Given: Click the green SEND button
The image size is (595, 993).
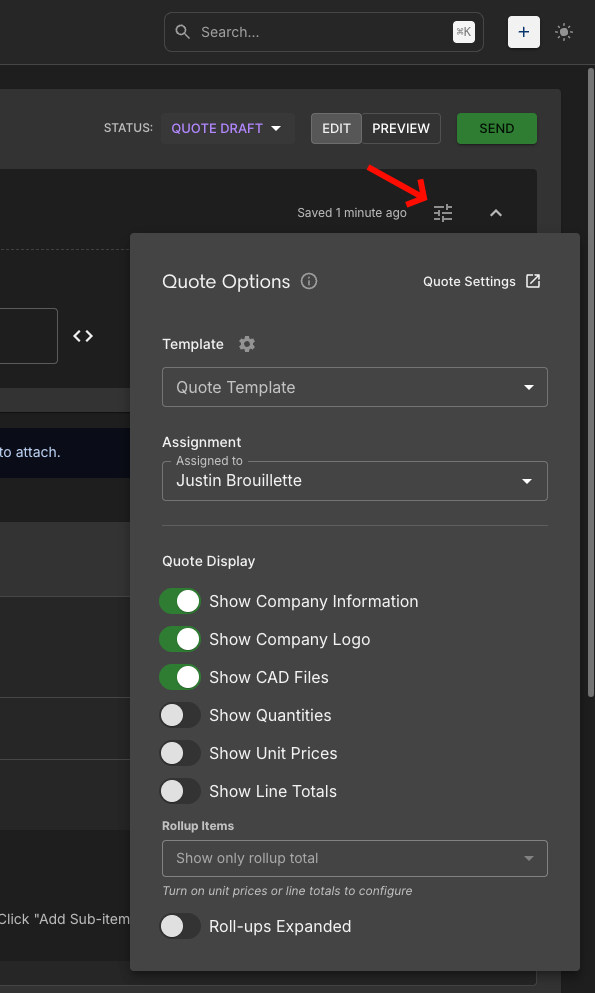Looking at the screenshot, I should (x=496, y=128).
